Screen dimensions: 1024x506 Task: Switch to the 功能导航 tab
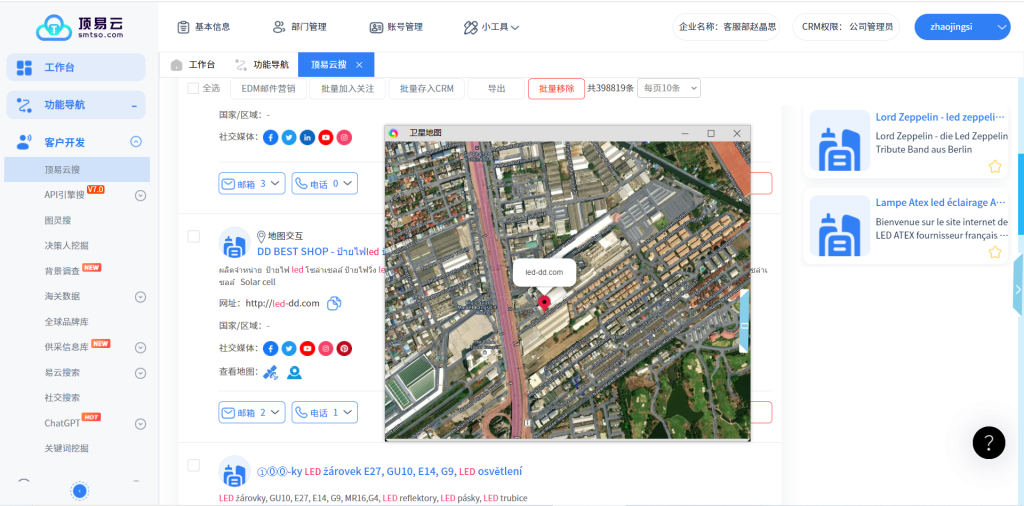(262, 65)
